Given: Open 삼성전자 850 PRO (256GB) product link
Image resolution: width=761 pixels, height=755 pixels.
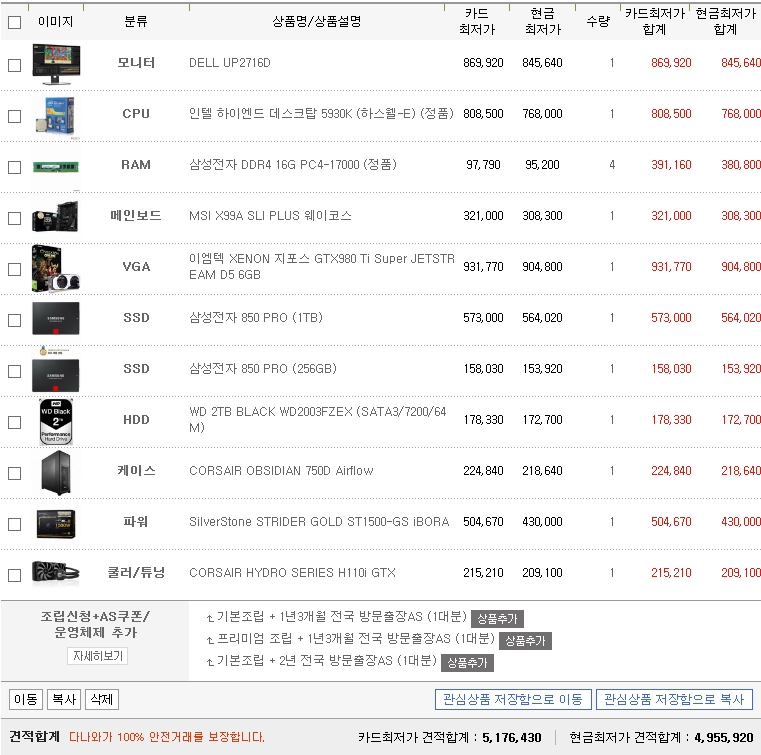Looking at the screenshot, I should pos(263,368).
